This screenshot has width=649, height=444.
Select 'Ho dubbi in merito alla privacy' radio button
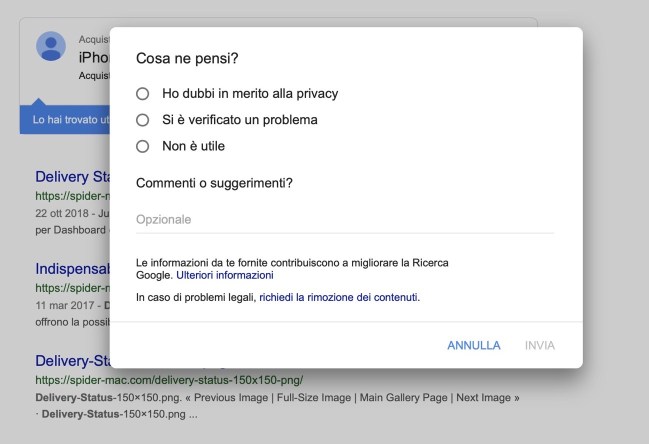click(142, 94)
